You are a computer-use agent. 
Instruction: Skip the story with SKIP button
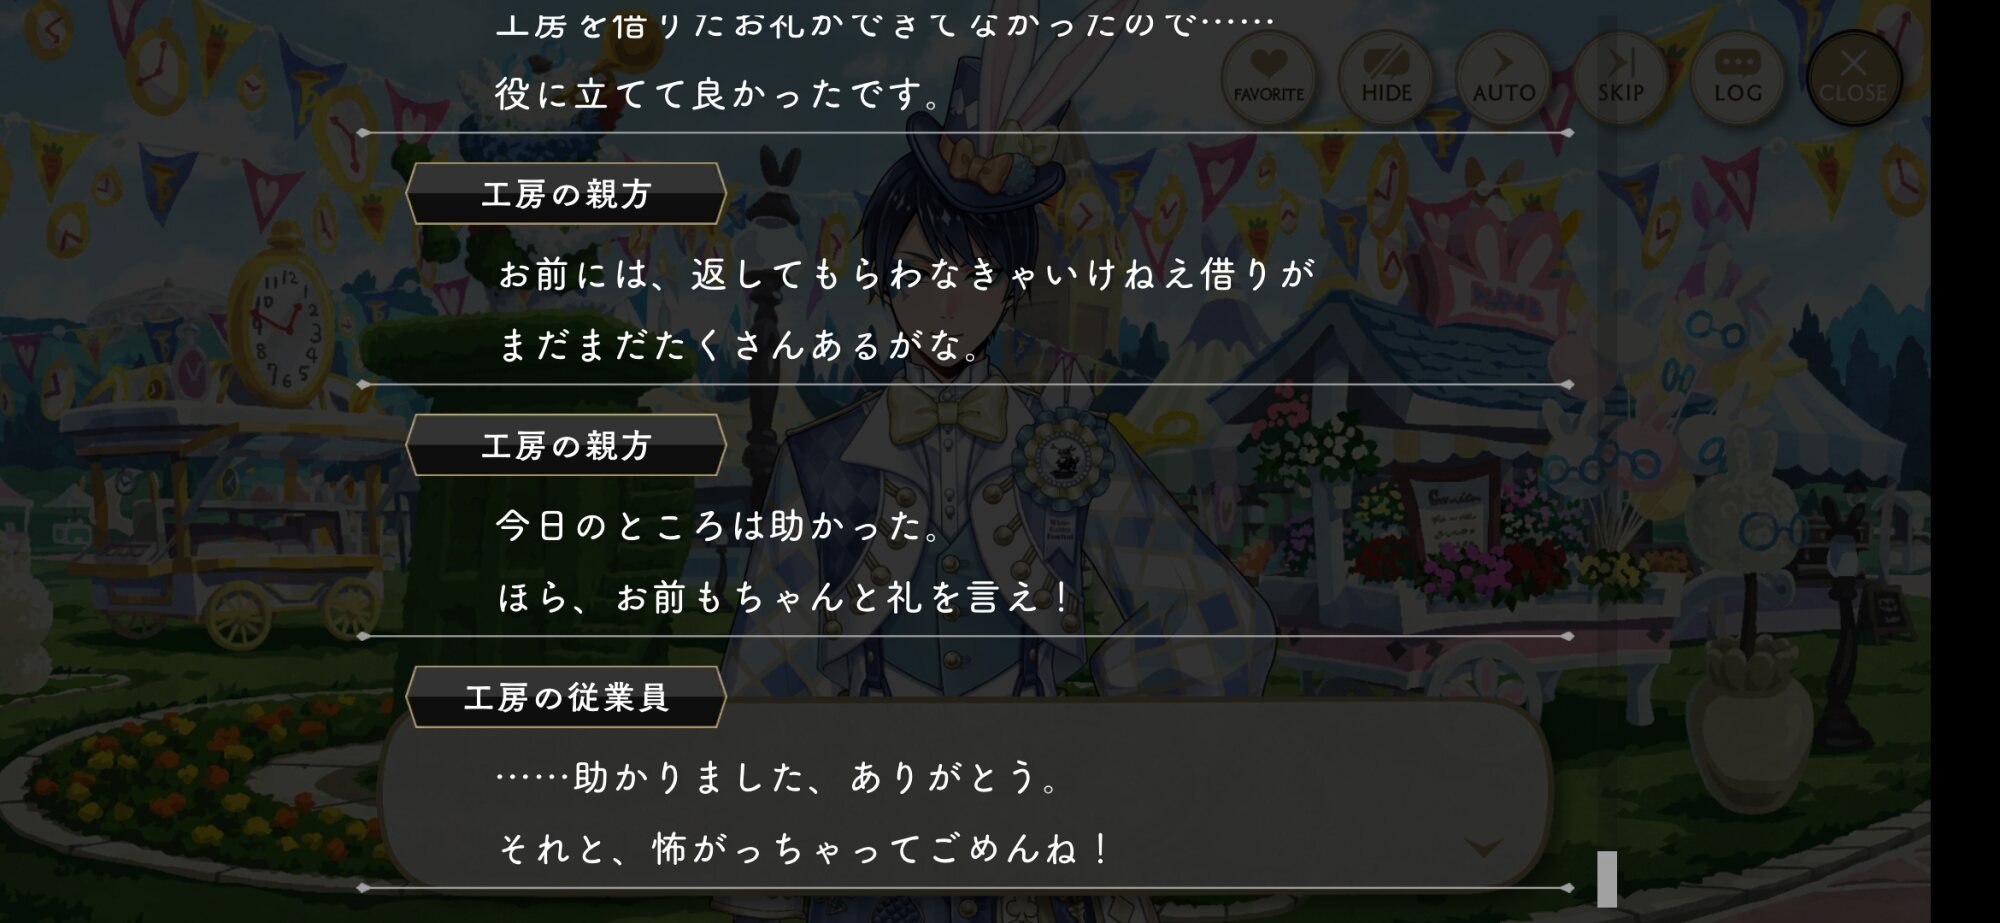point(1620,78)
